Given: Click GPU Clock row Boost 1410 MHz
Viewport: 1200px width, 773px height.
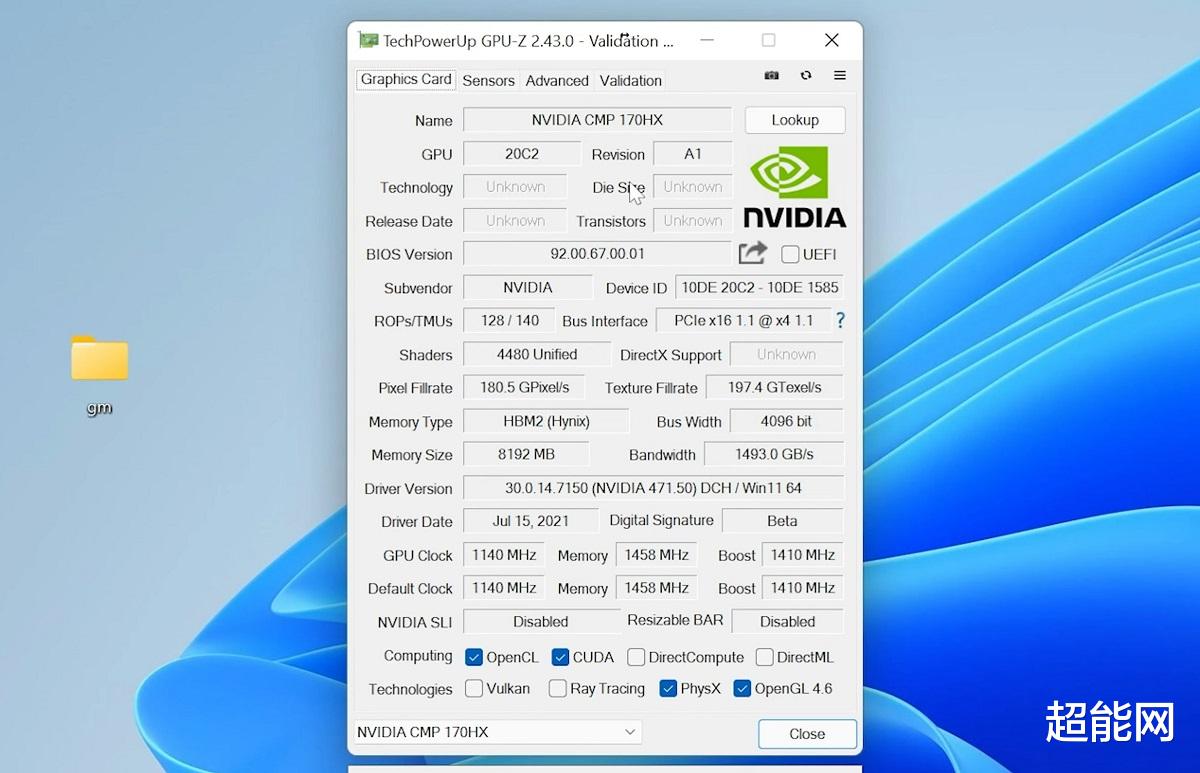Looking at the screenshot, I should click(802, 556).
